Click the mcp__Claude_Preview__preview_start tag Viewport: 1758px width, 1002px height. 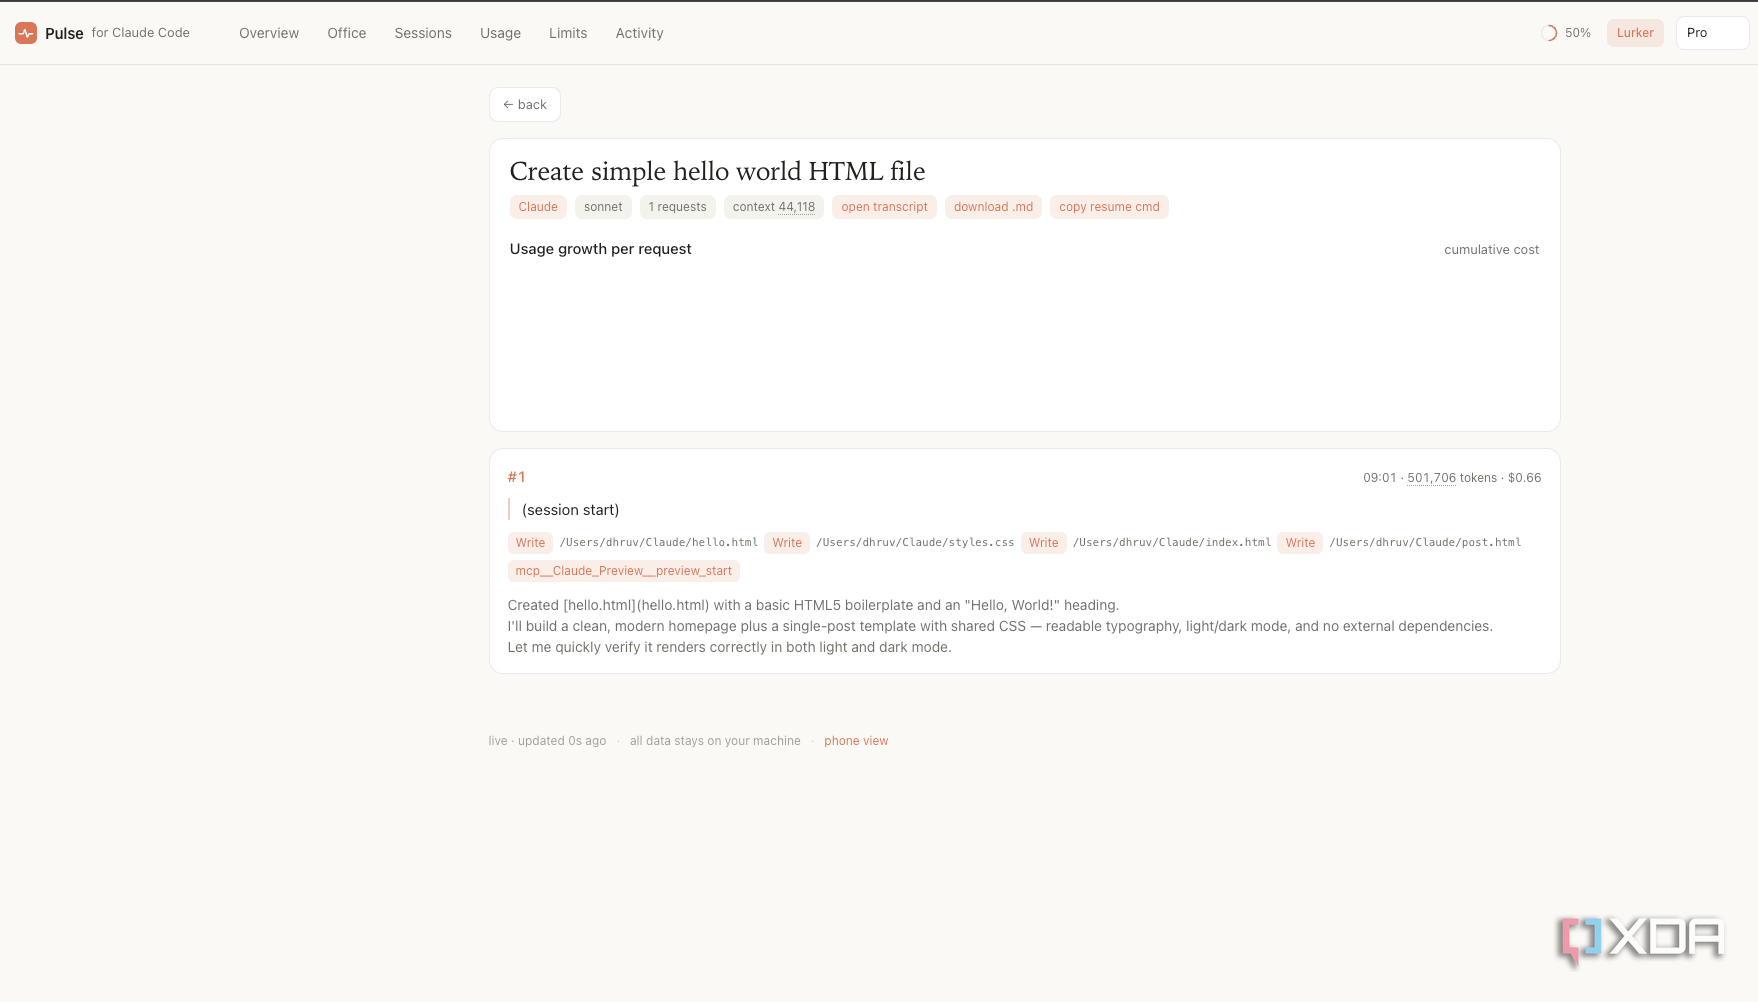[x=624, y=571]
